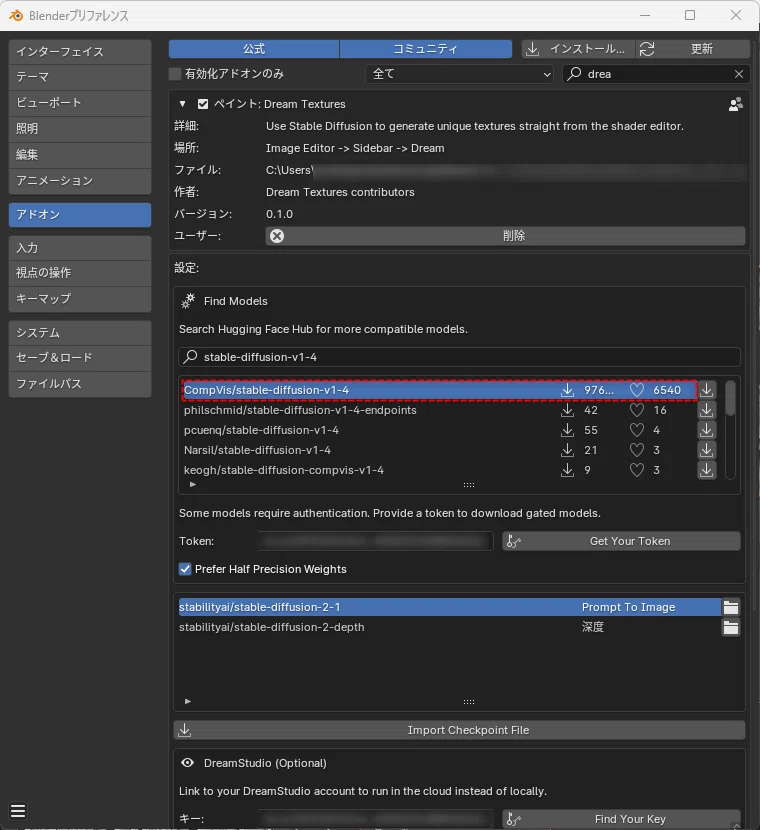Click the Hugging Face model search field
Screen dimensions: 760x830
point(459,357)
